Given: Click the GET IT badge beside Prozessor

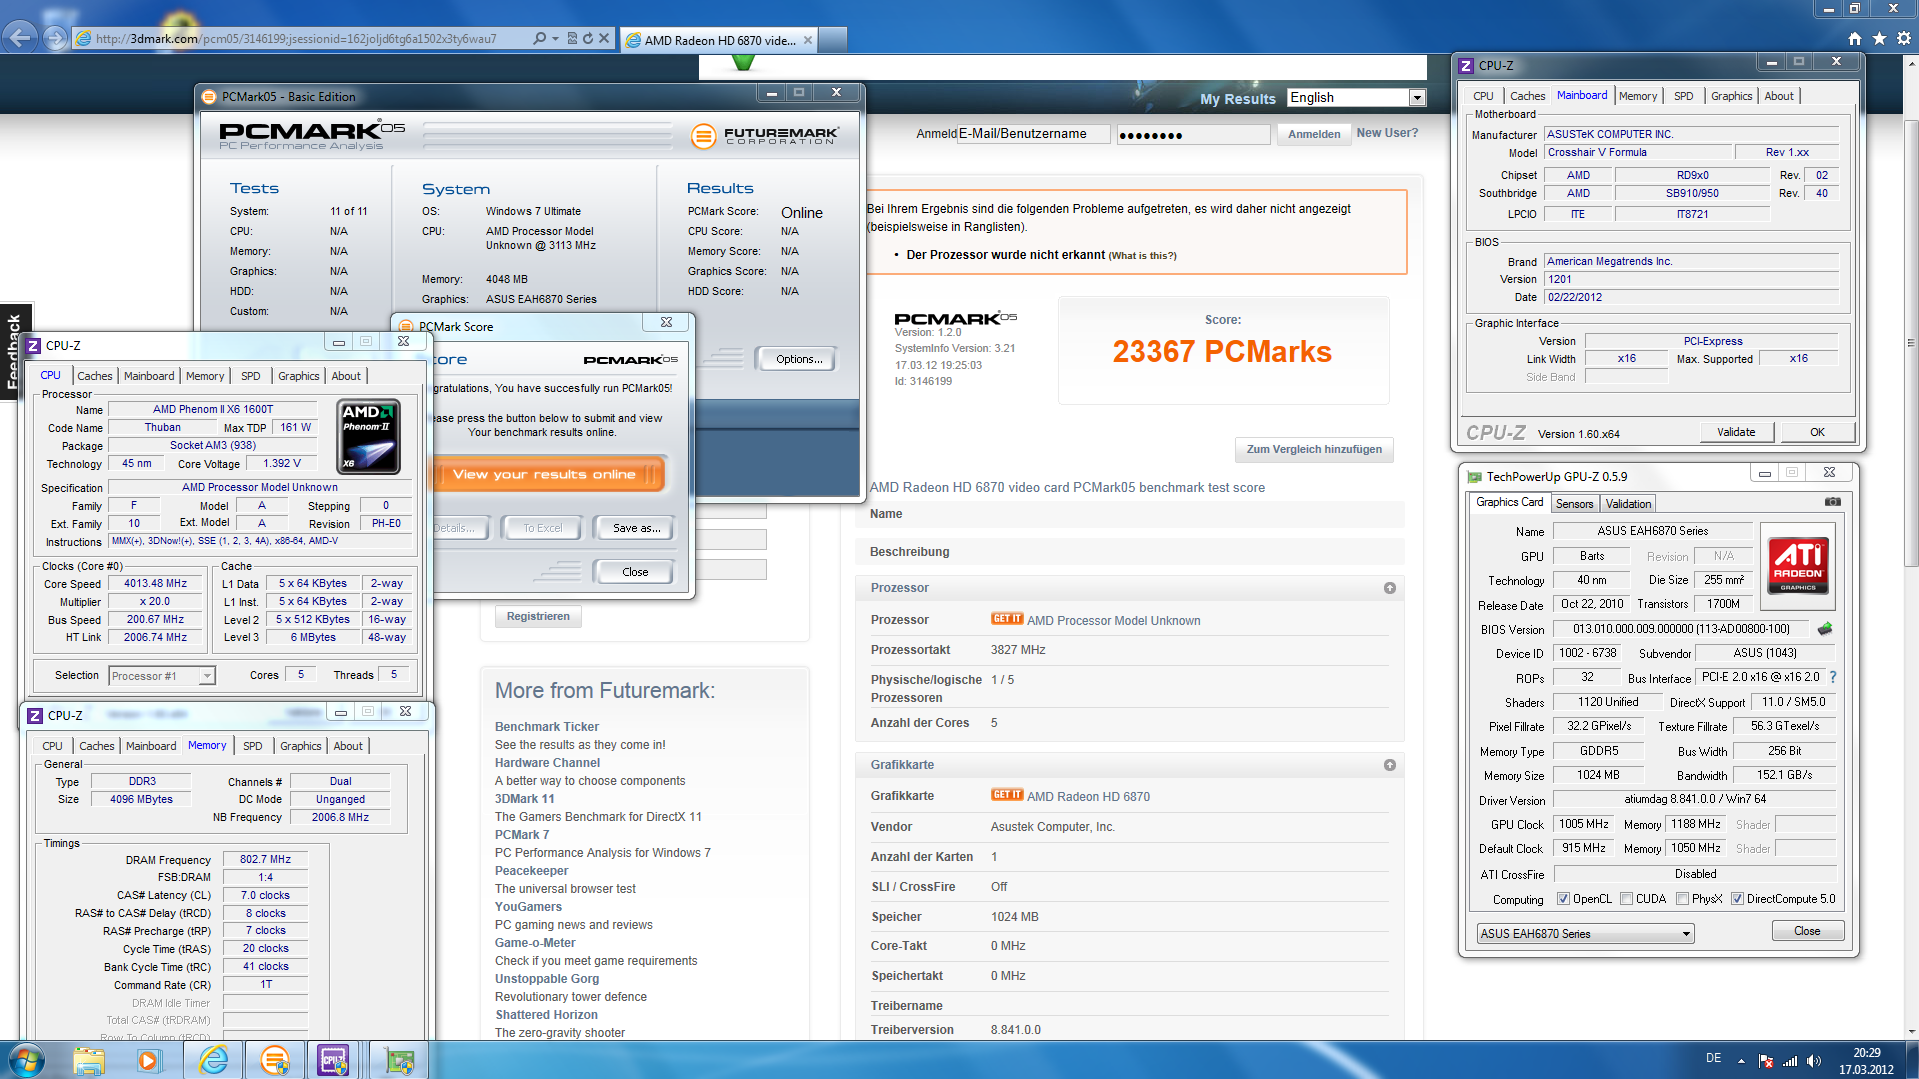Looking at the screenshot, I should (x=1007, y=619).
